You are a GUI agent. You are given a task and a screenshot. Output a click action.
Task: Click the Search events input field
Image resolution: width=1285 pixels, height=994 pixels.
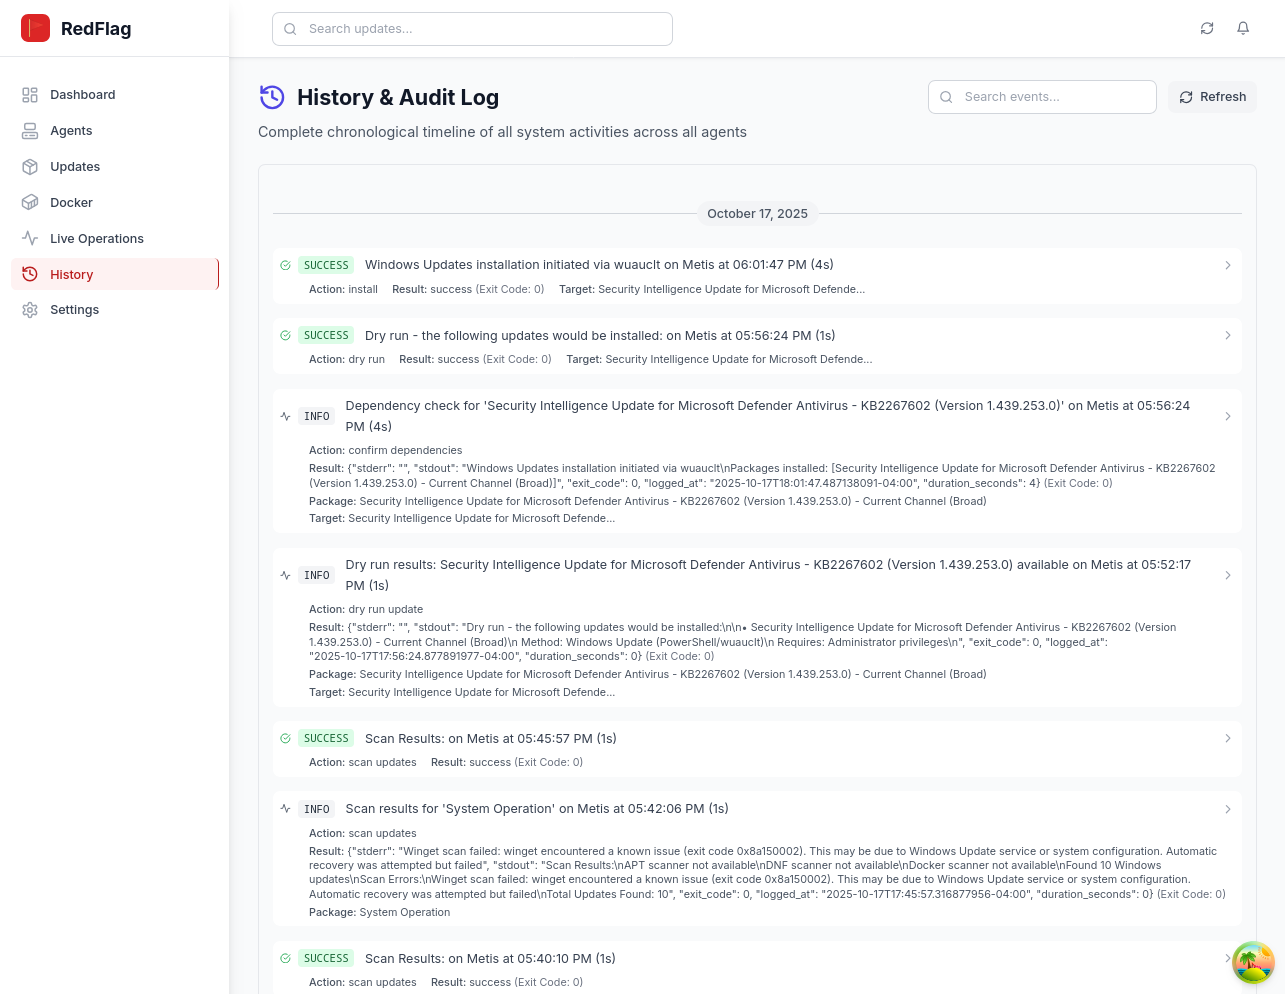1042,97
